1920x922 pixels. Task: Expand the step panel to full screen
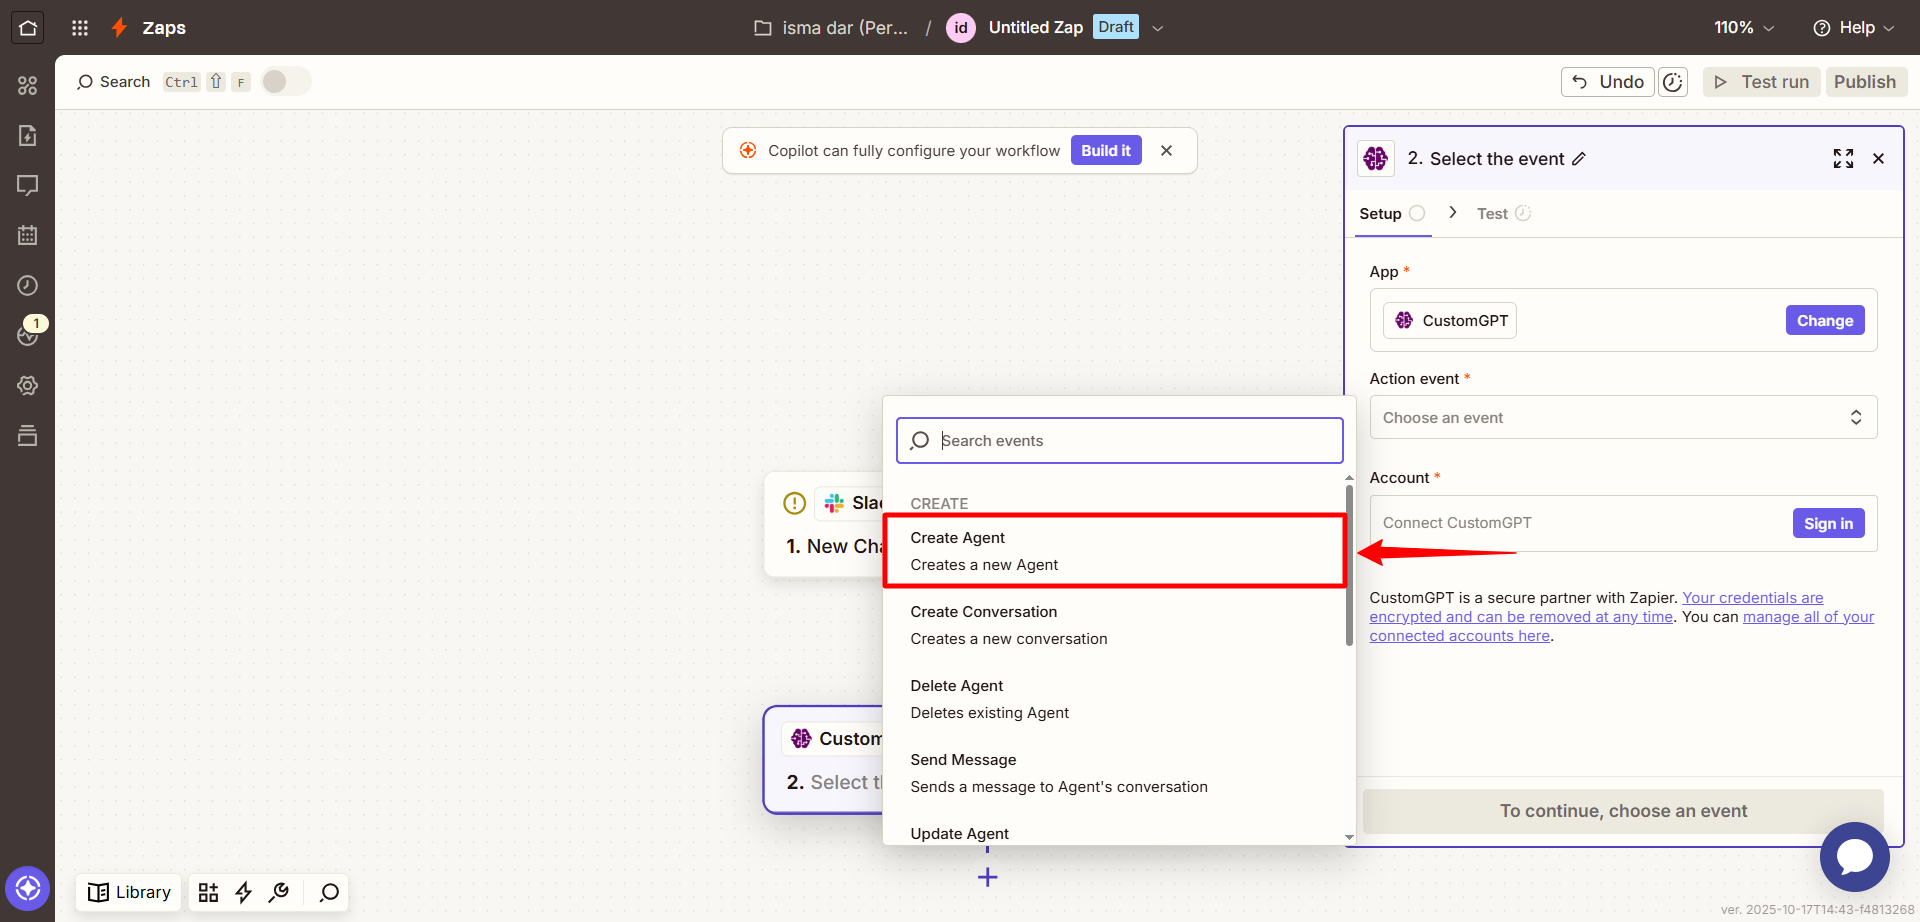tap(1843, 158)
